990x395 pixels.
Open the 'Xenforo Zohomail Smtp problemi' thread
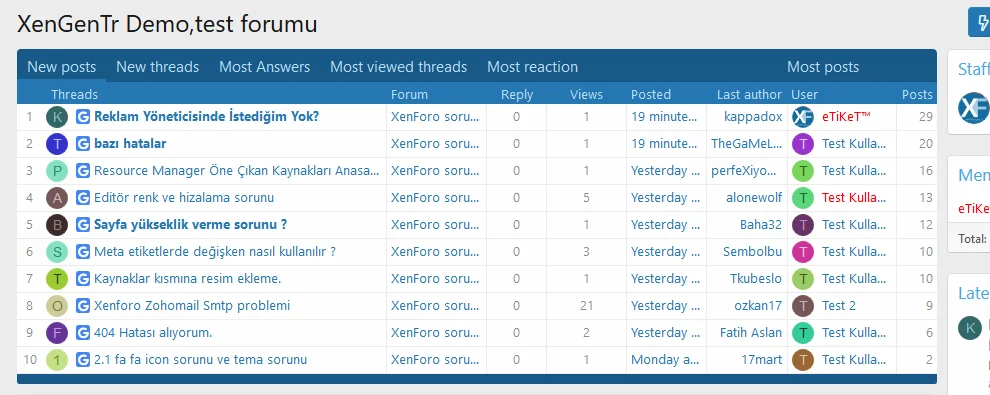tap(192, 306)
